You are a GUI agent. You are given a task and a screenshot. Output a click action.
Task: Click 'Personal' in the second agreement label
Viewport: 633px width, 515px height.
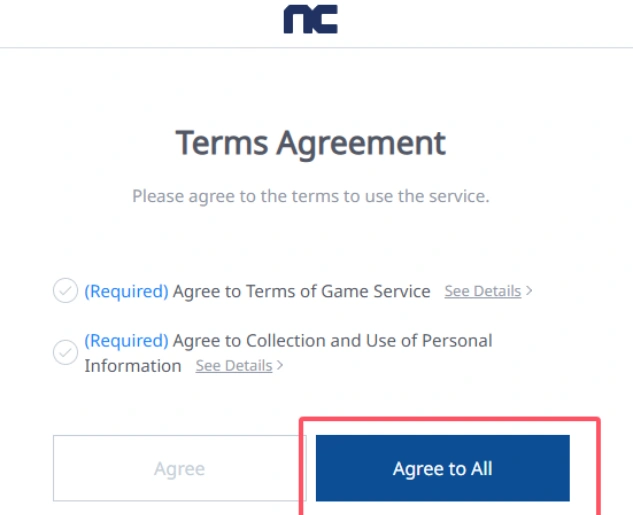[457, 341]
